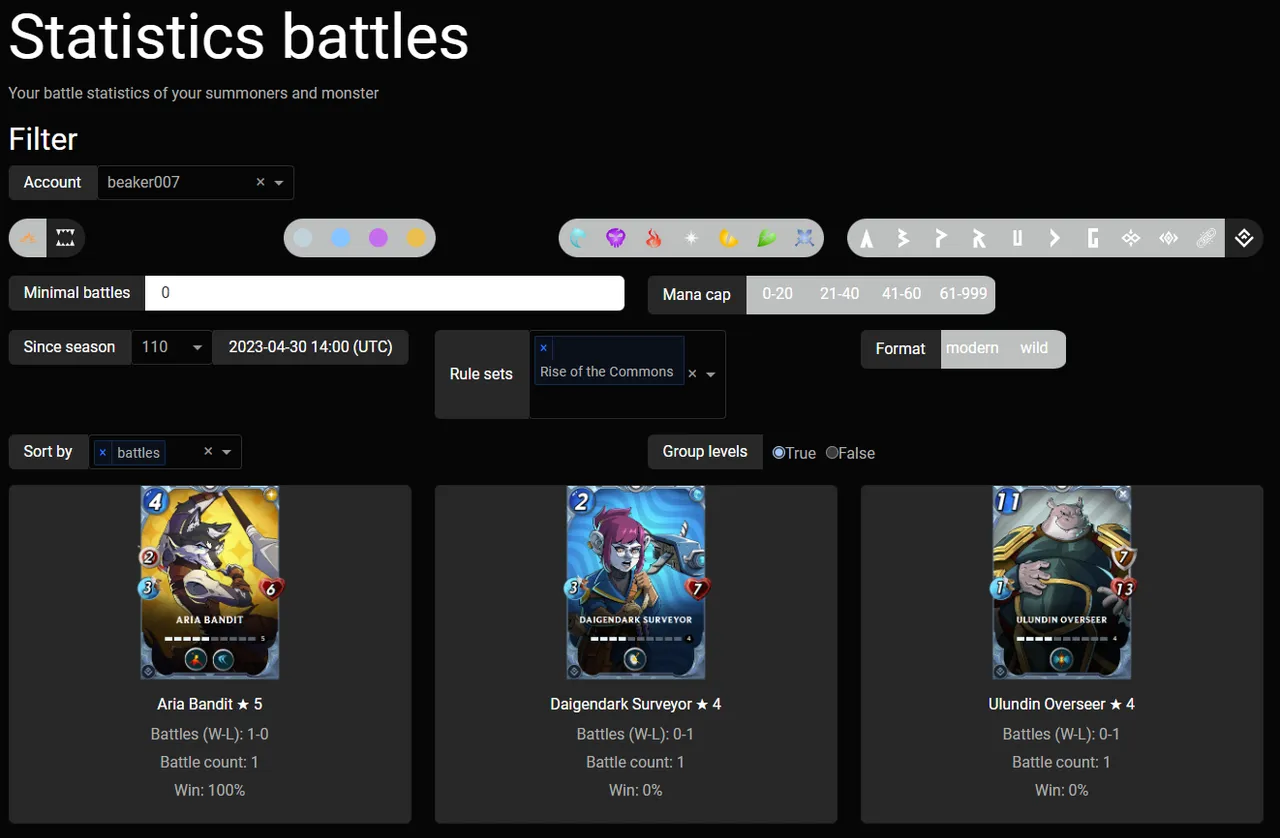Filter by Promo edition 'P' rune icon
Screen dimensions: 1280x838
pyautogui.click(x=942, y=238)
